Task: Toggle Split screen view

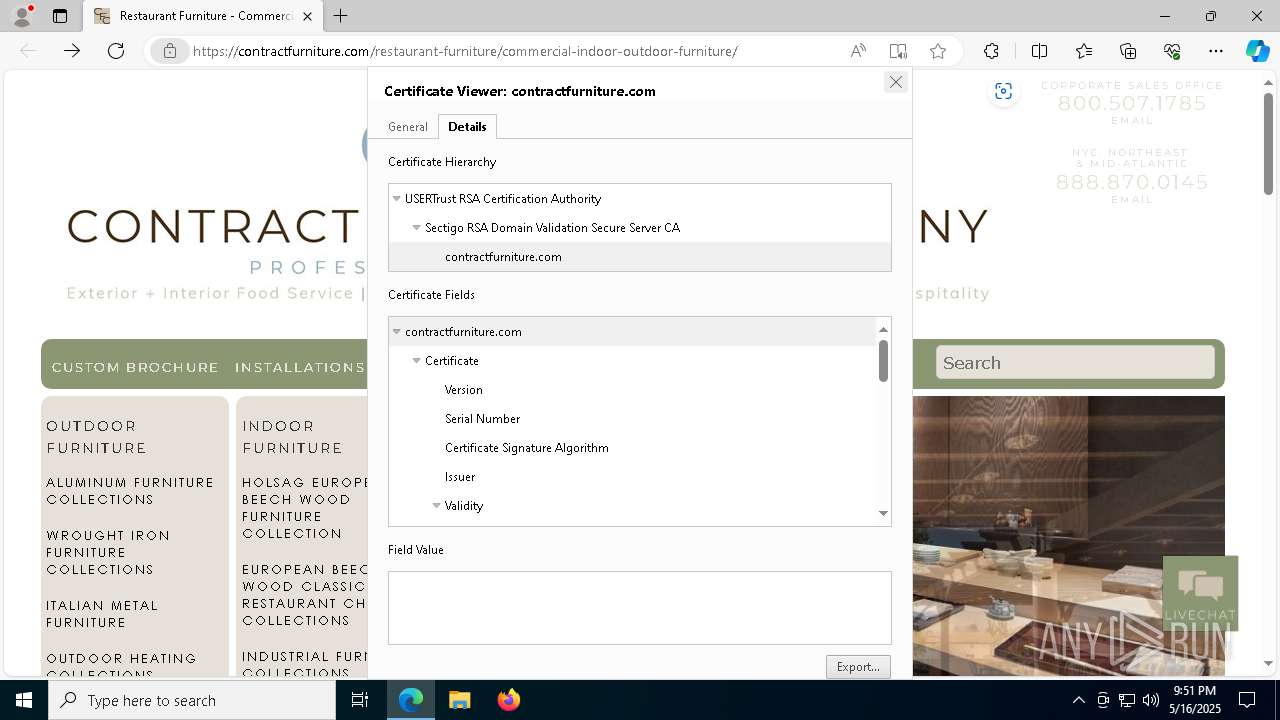Action: click(1039, 51)
